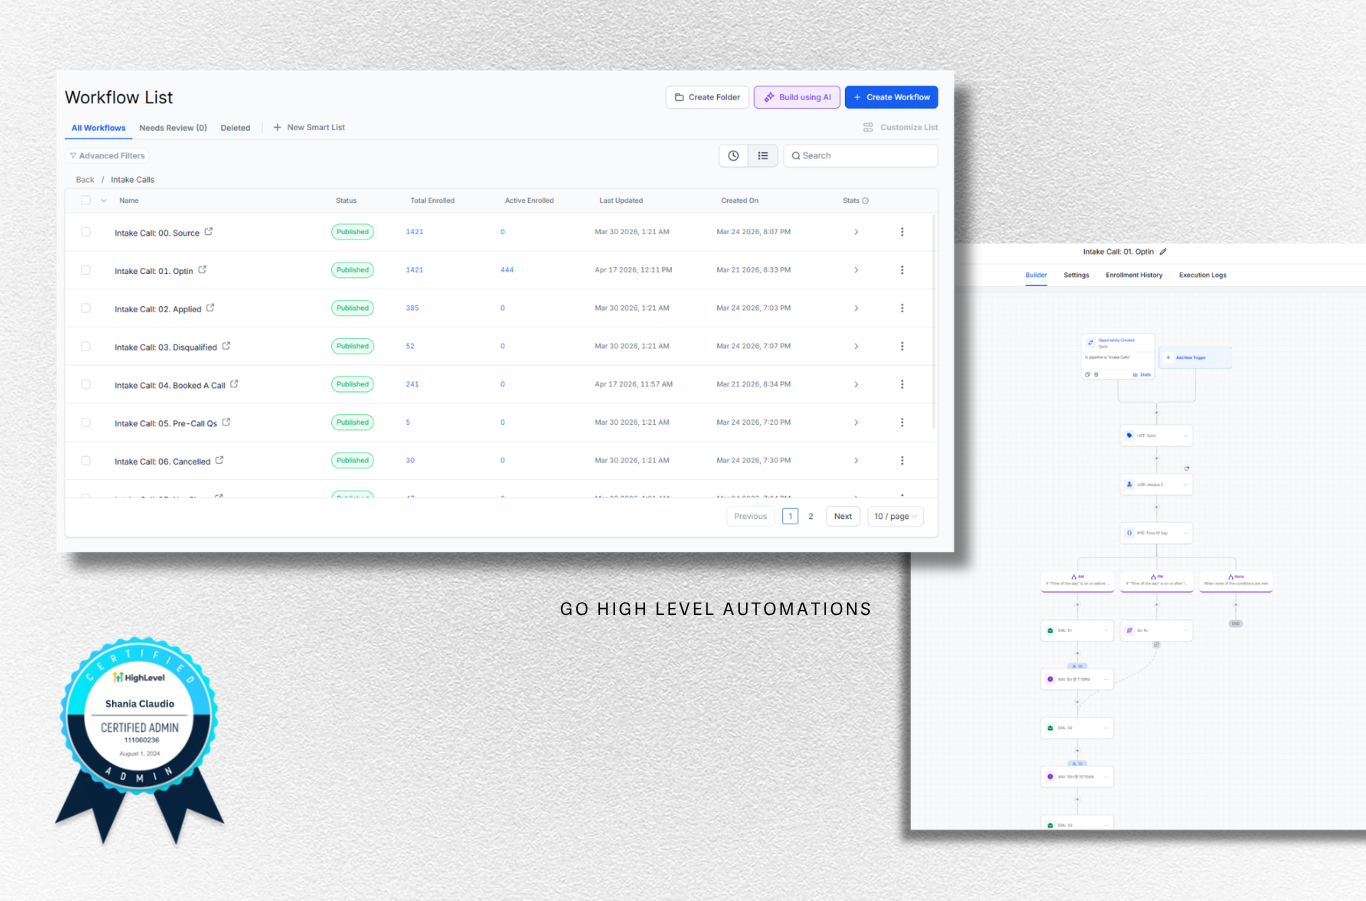This screenshot has width=1366, height=901.
Task: View Stats on Opportunity Created trigger
Action: point(1142,375)
